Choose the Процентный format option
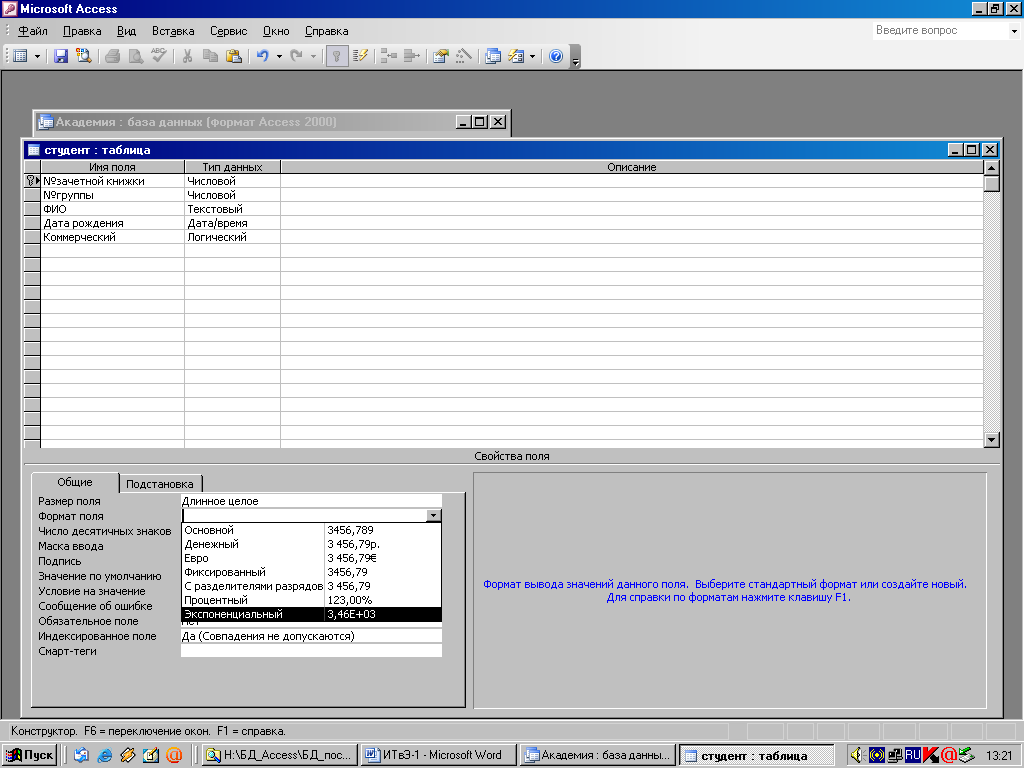Image resolution: width=1024 pixels, height=768 pixels. pos(311,600)
